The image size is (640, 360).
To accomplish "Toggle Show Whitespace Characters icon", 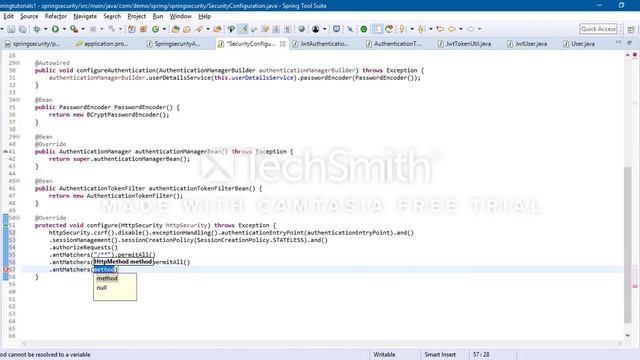I will point(288,29).
